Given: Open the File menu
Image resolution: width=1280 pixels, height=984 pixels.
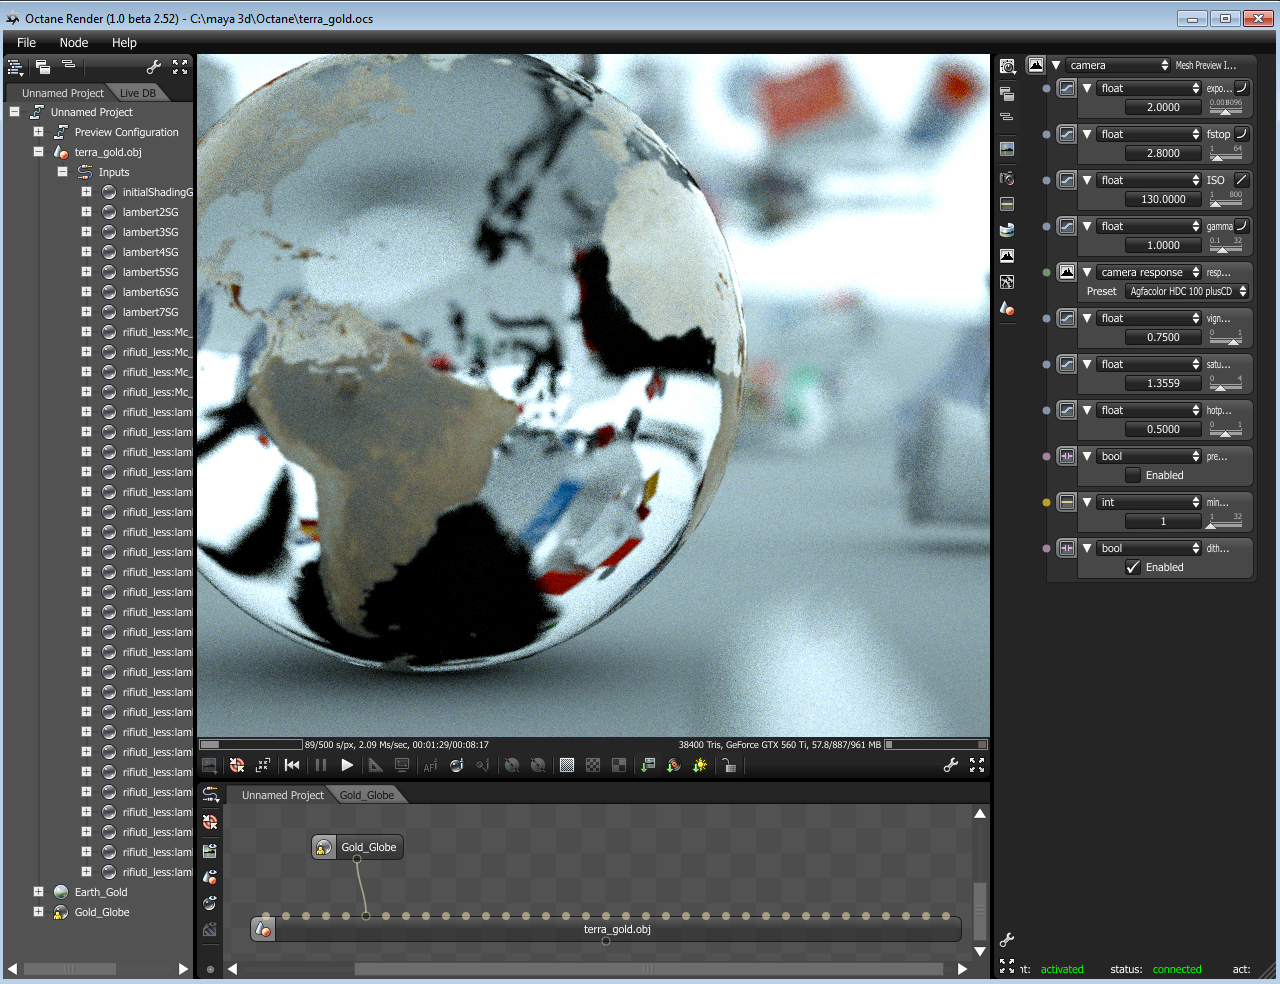Looking at the screenshot, I should click(26, 43).
